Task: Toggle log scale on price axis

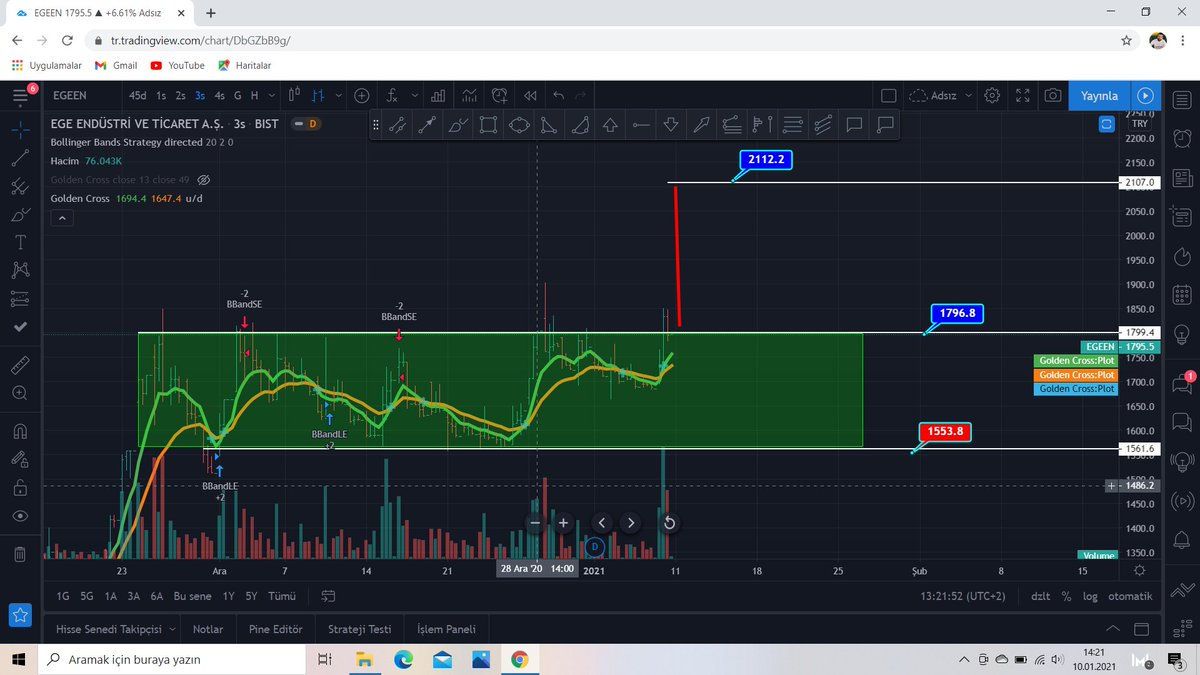Action: click(1090, 596)
